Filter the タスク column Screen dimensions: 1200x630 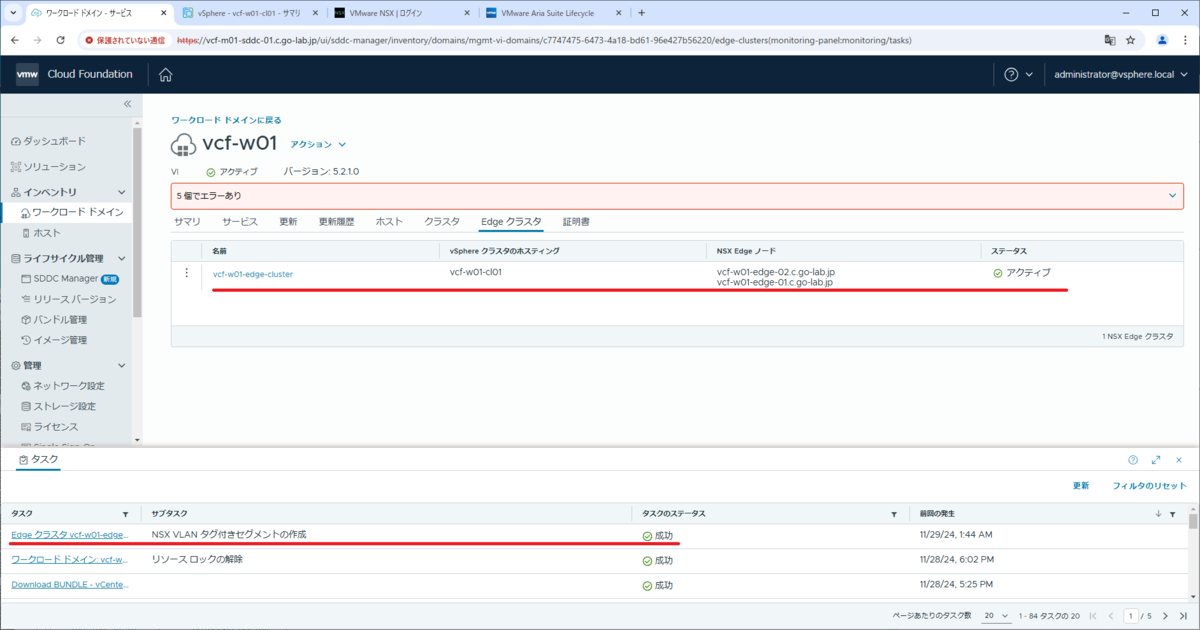click(x=125, y=514)
